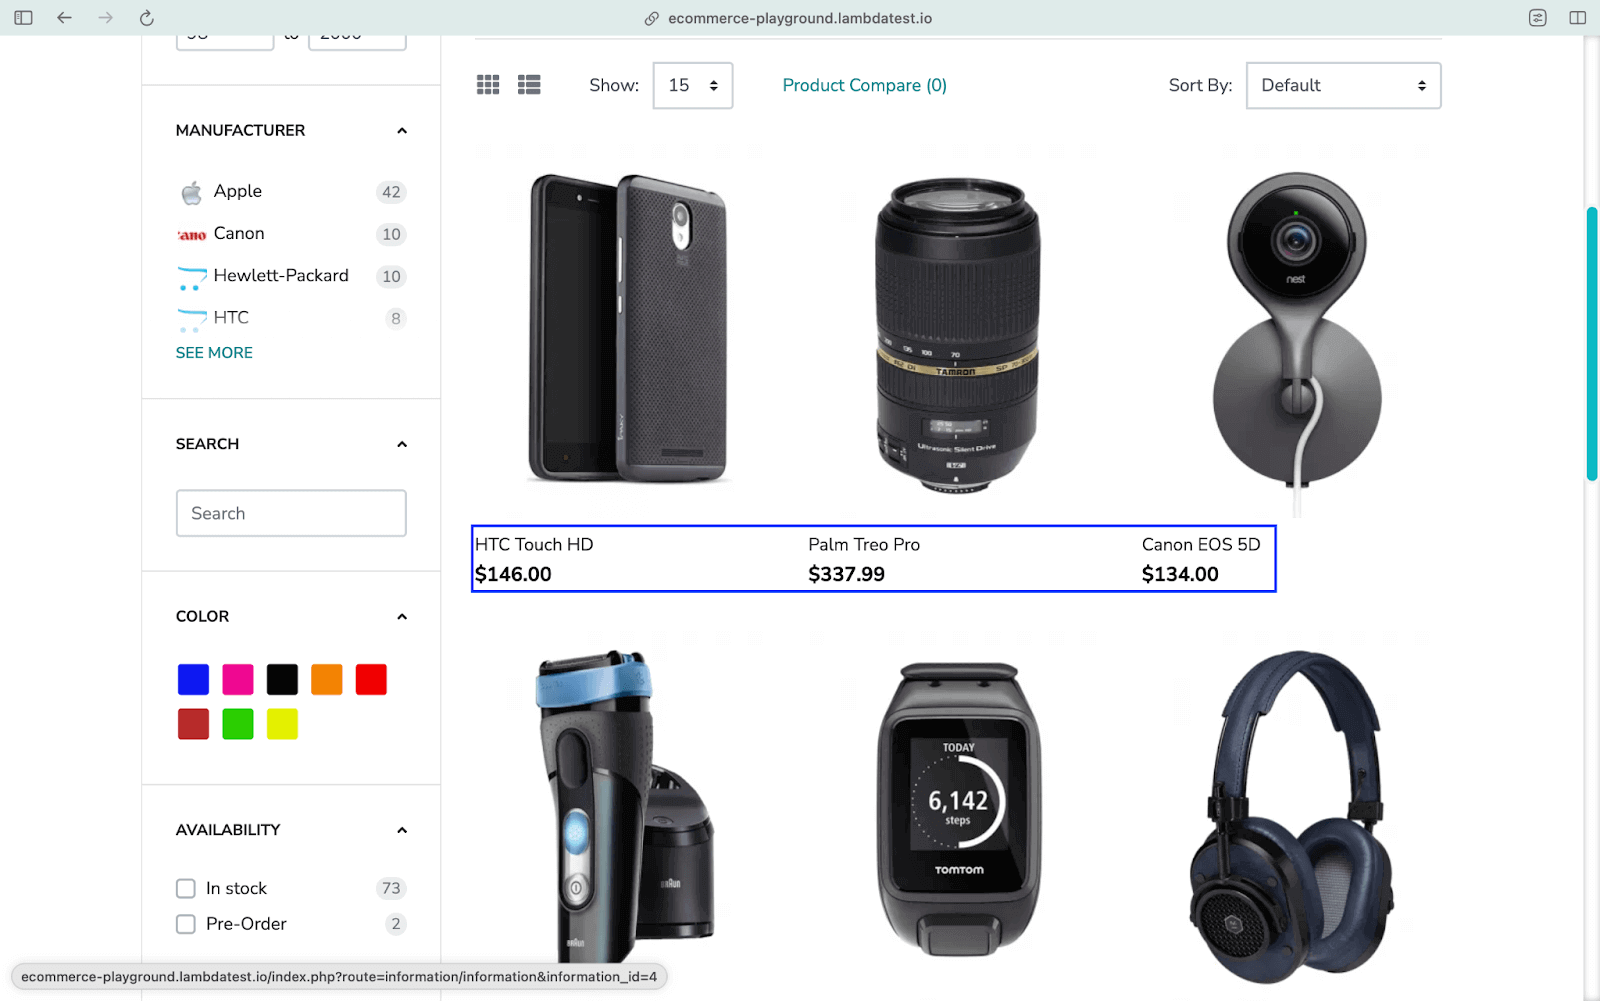Open the Palm Treo Pro product title
Screen dimensions: 1600x1001
(864, 544)
